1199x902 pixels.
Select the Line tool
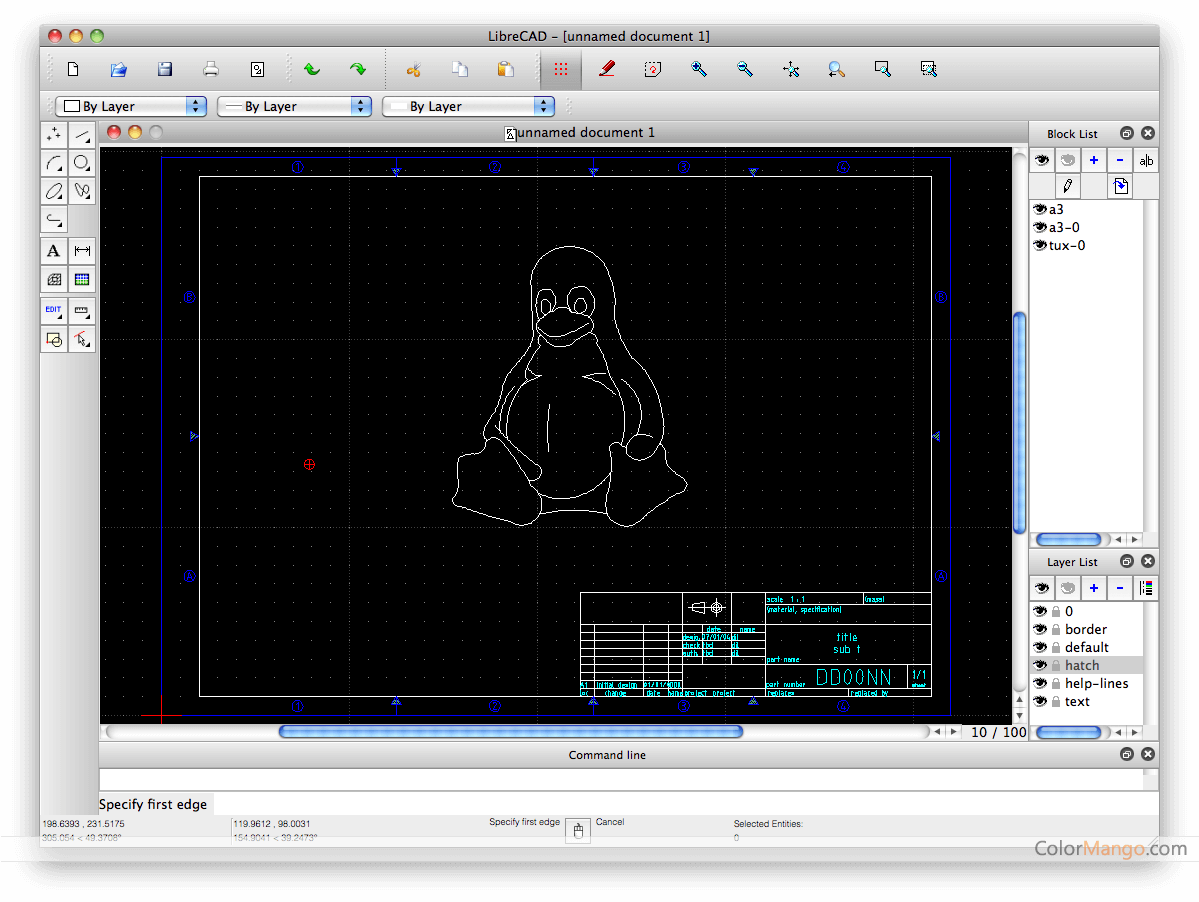pyautogui.click(x=82, y=134)
